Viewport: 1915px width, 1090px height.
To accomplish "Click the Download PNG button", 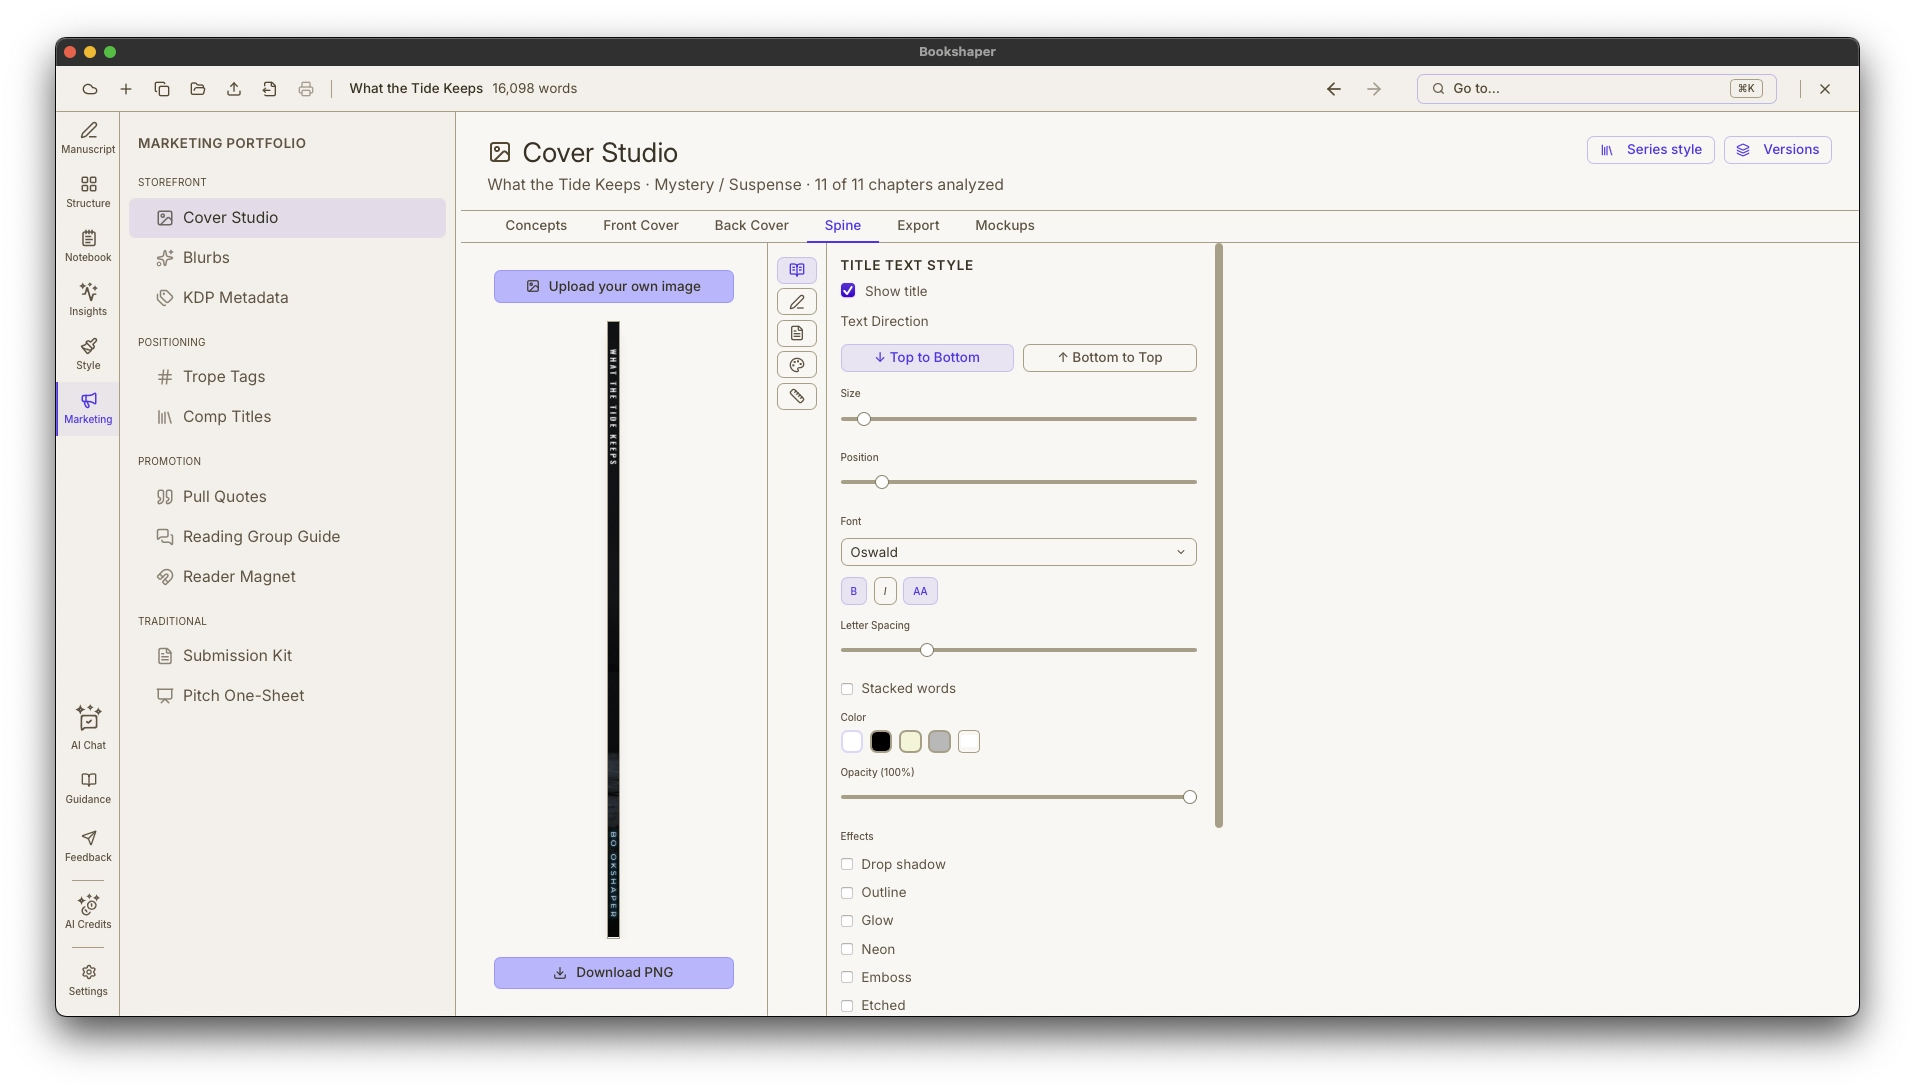I will pyautogui.click(x=614, y=973).
